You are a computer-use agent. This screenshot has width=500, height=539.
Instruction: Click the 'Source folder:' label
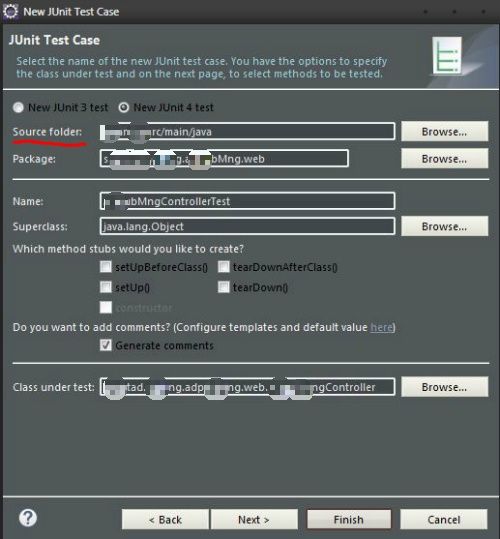[47, 132]
